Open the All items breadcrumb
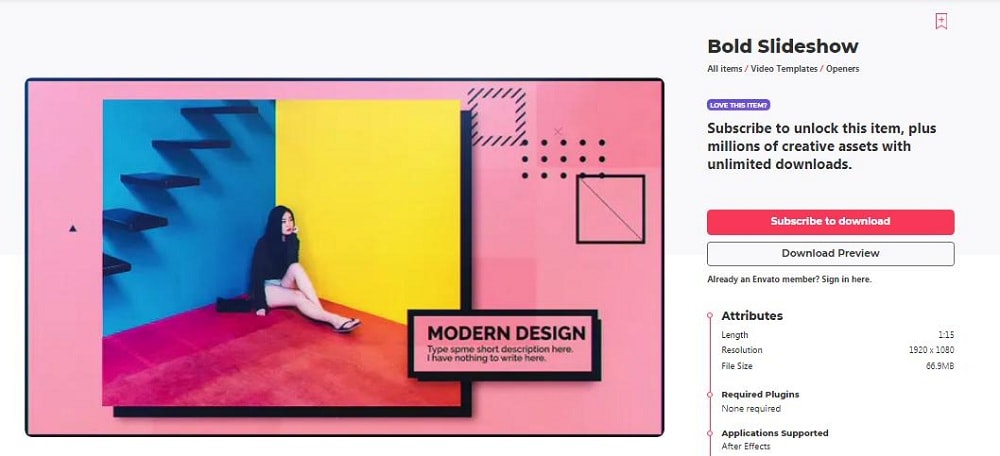The image size is (1000, 456). (724, 69)
